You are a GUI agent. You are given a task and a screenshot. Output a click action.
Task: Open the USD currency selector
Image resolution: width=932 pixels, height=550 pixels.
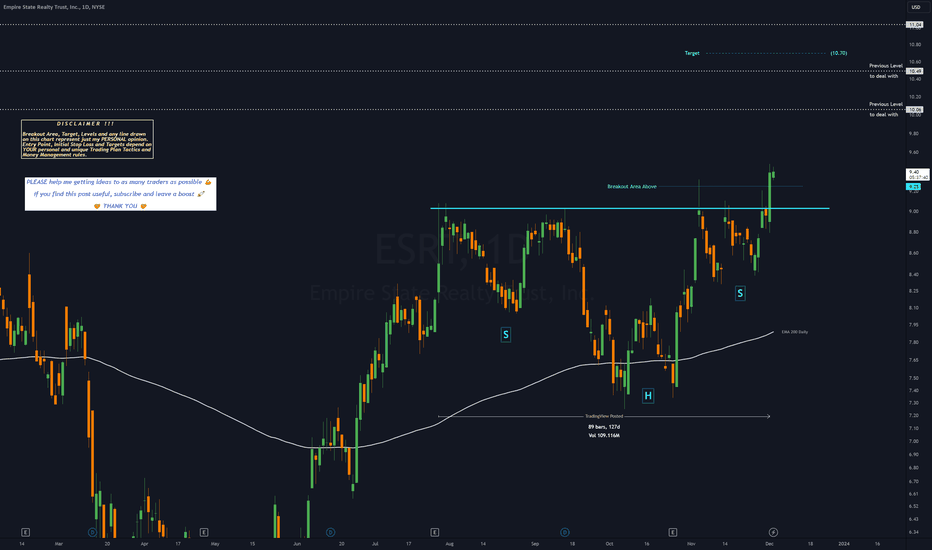point(915,7)
